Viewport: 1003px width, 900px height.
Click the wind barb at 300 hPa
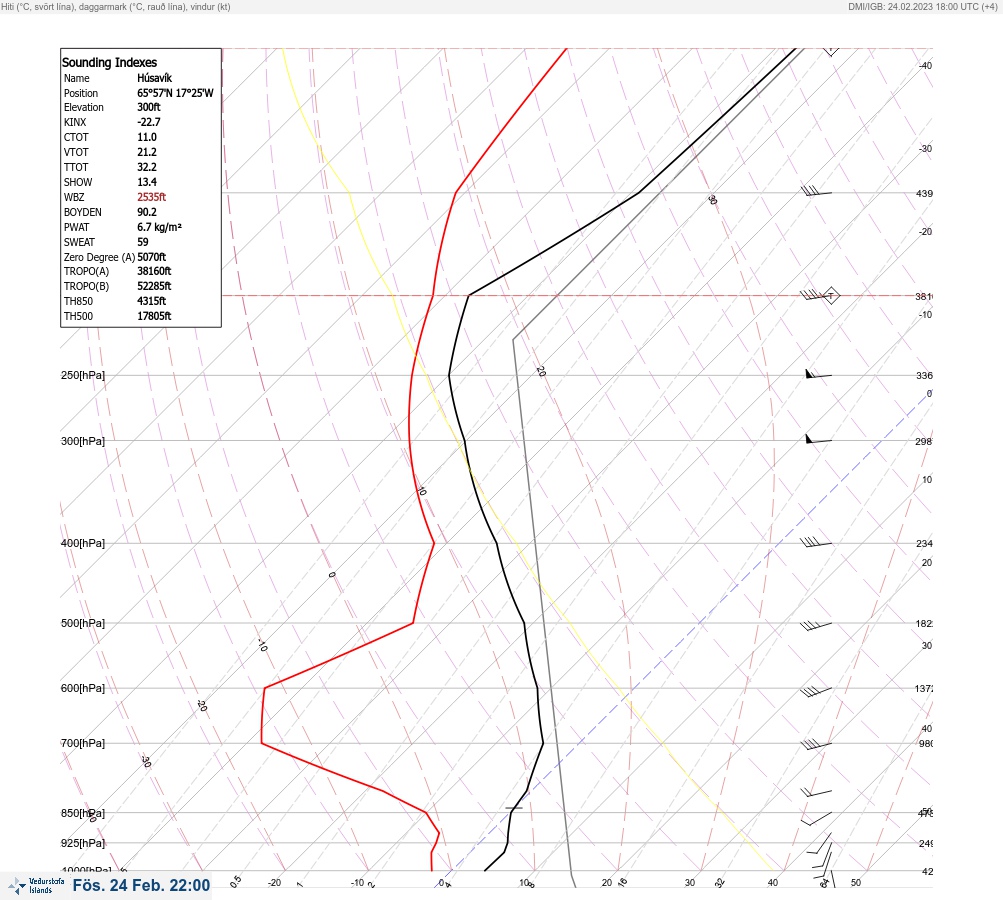click(818, 439)
